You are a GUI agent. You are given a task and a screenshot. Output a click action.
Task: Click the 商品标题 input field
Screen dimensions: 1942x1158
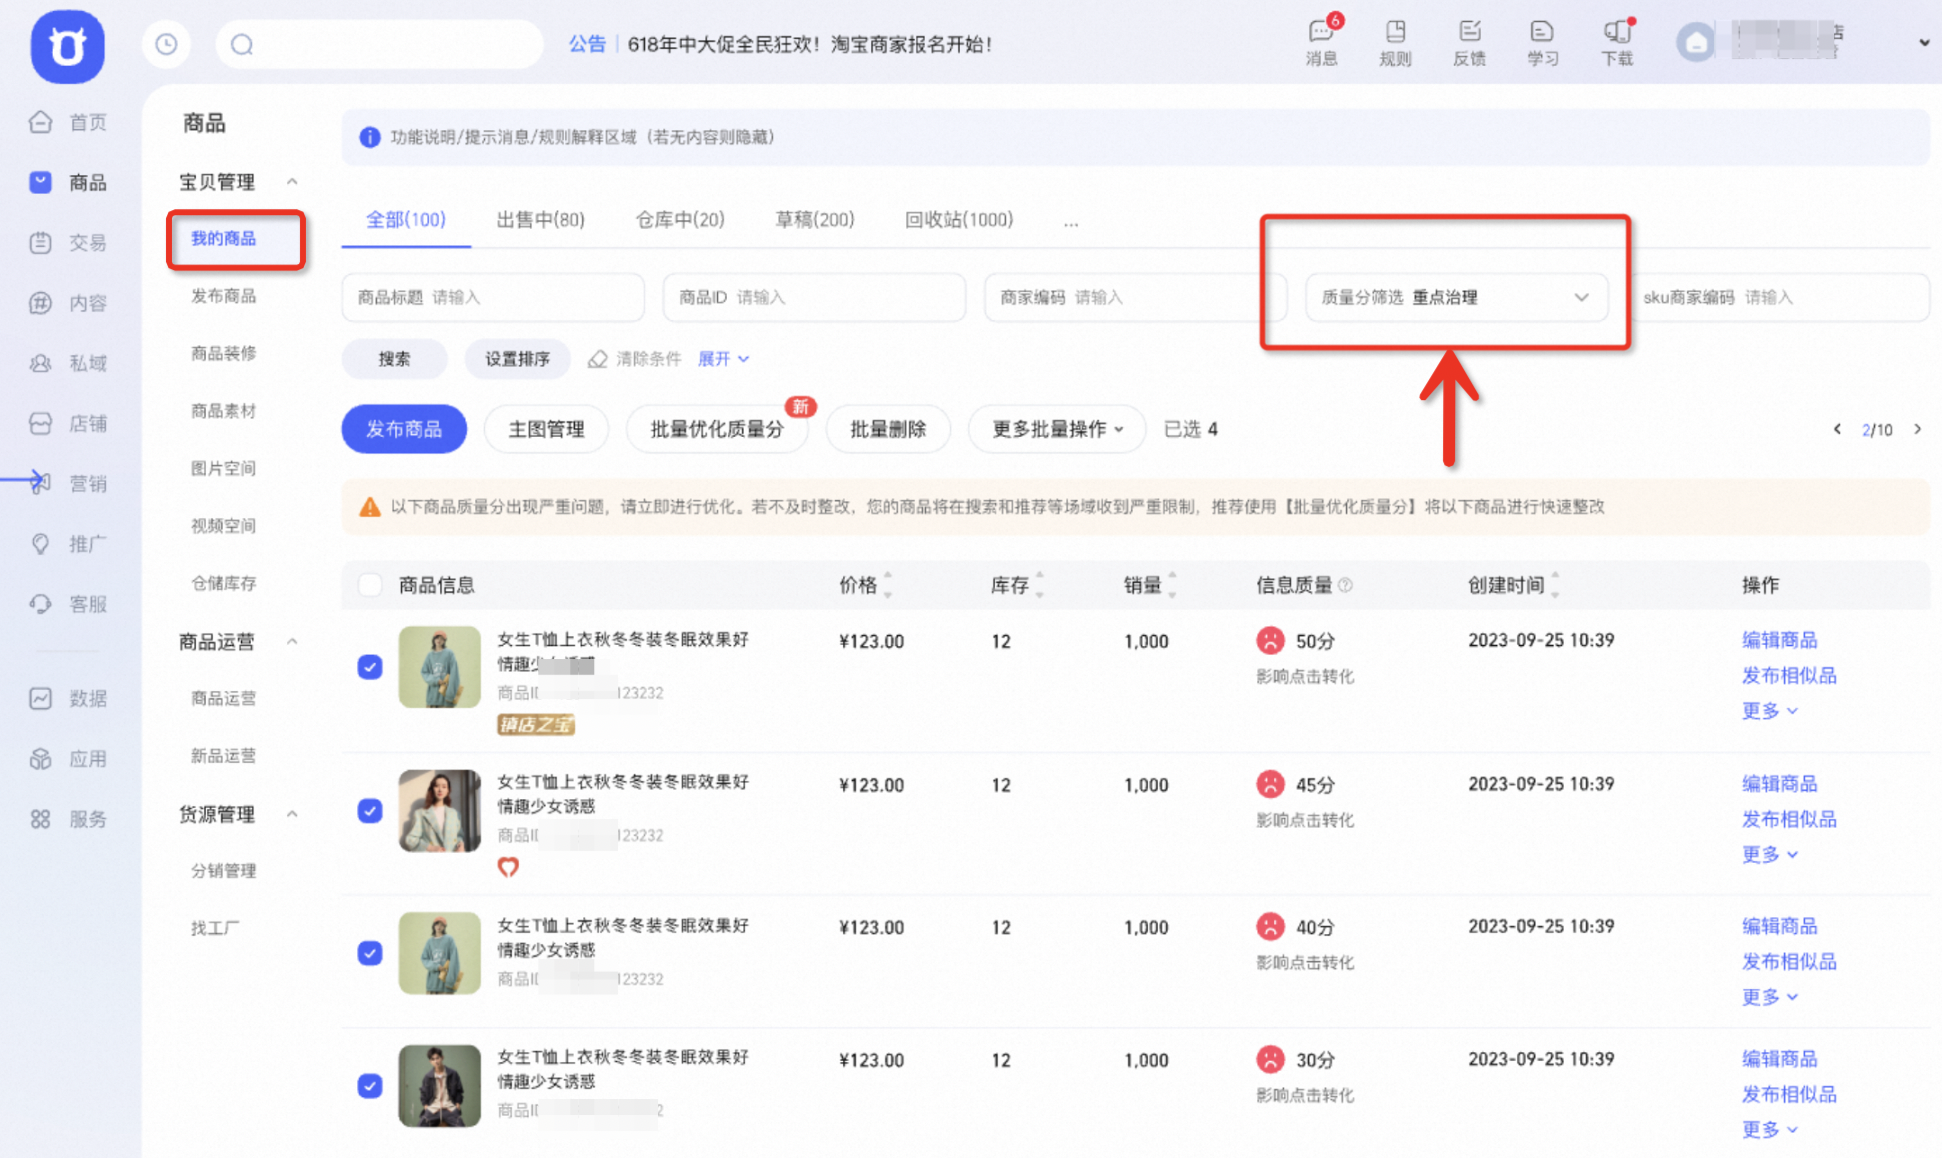click(493, 297)
